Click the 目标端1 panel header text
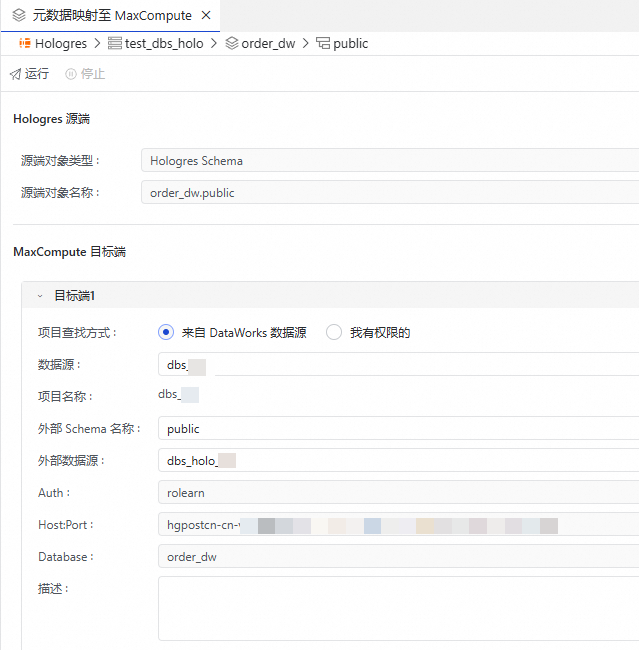The height and width of the screenshot is (650, 639). (75, 296)
